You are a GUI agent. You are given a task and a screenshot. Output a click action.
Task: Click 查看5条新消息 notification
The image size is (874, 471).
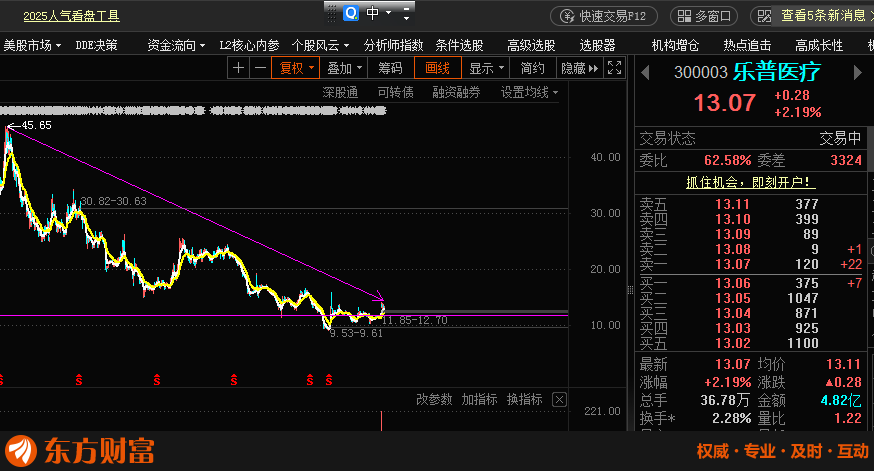click(x=822, y=16)
